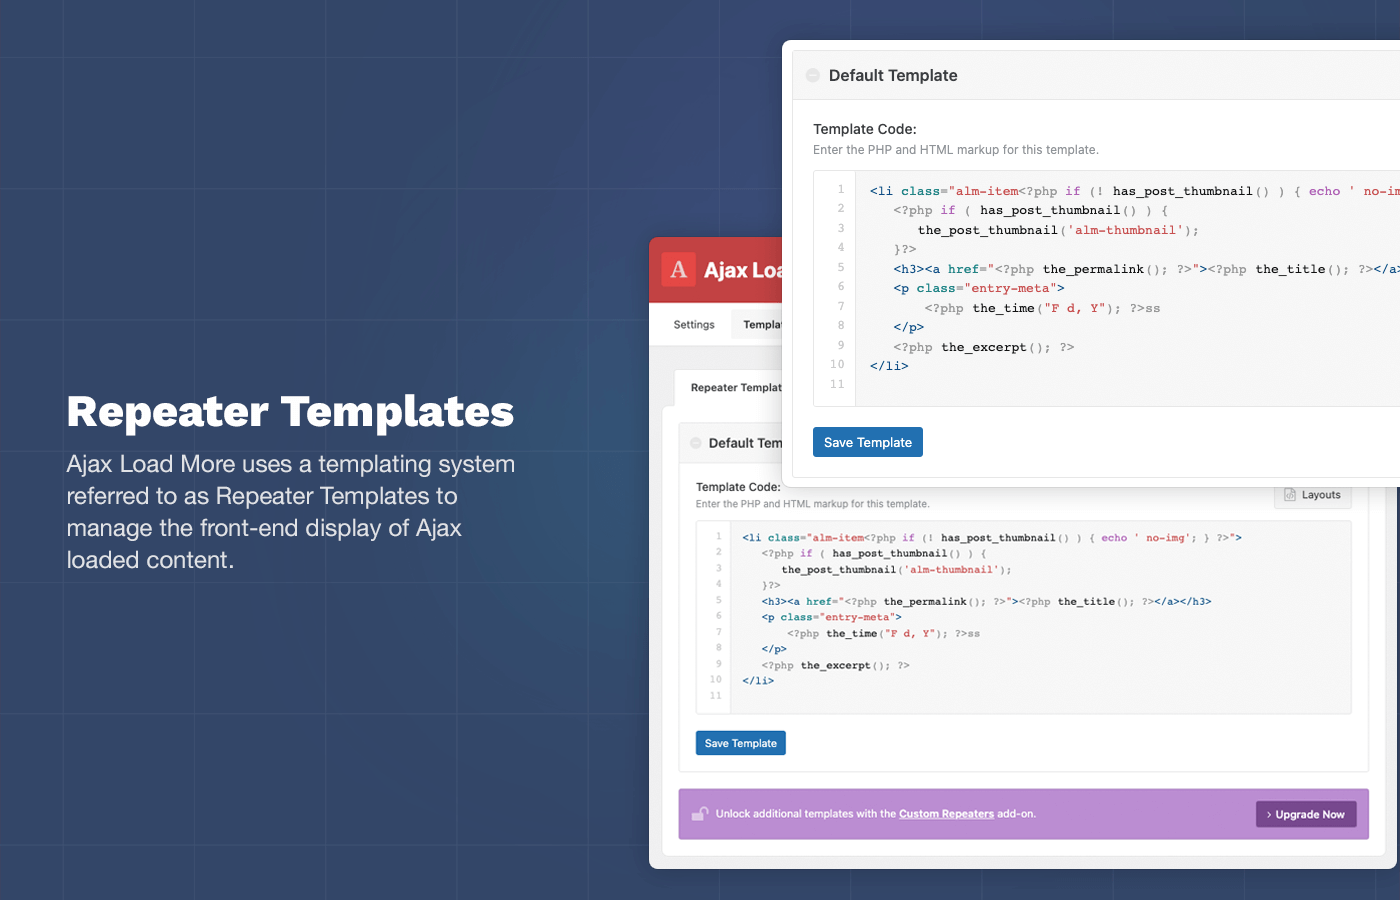This screenshot has width=1400, height=900.
Task: Place cursor on empty line 11 in front editor
Action: pyautogui.click(x=1130, y=385)
